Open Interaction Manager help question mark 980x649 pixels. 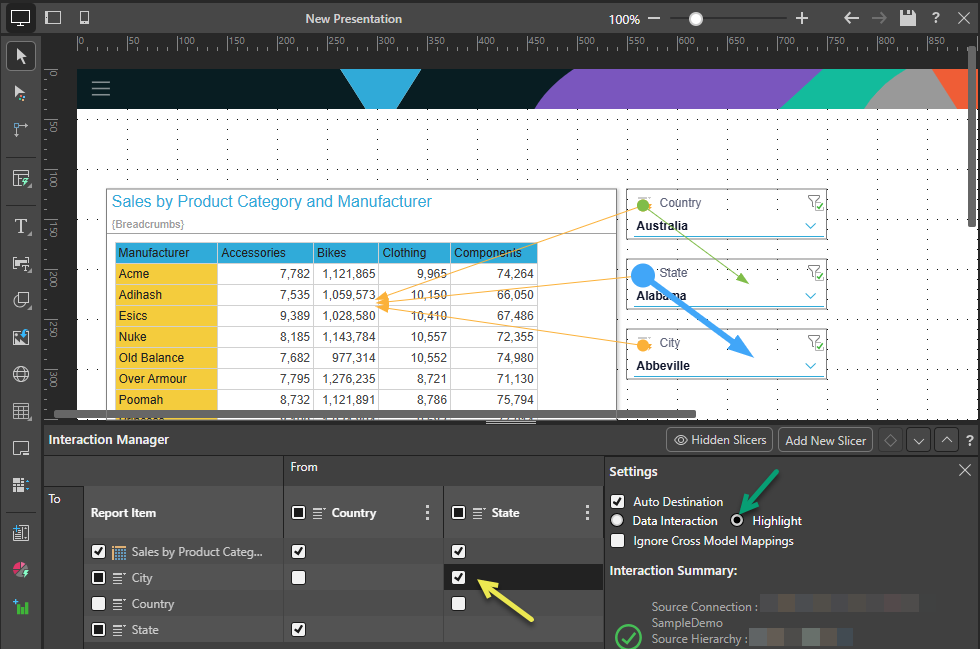(969, 440)
